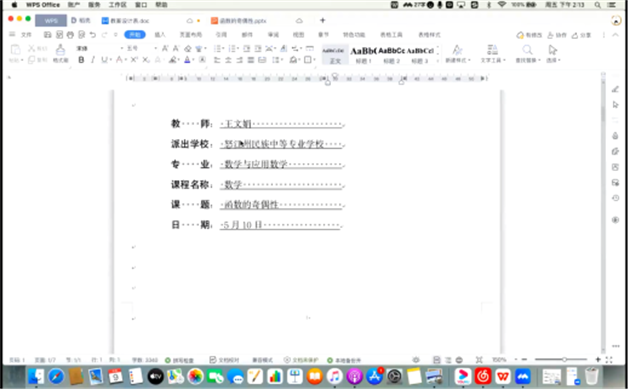Screen dimensions: 630x390
Task: Expand the numbered list dropdown arrow
Action: pos(238,49)
